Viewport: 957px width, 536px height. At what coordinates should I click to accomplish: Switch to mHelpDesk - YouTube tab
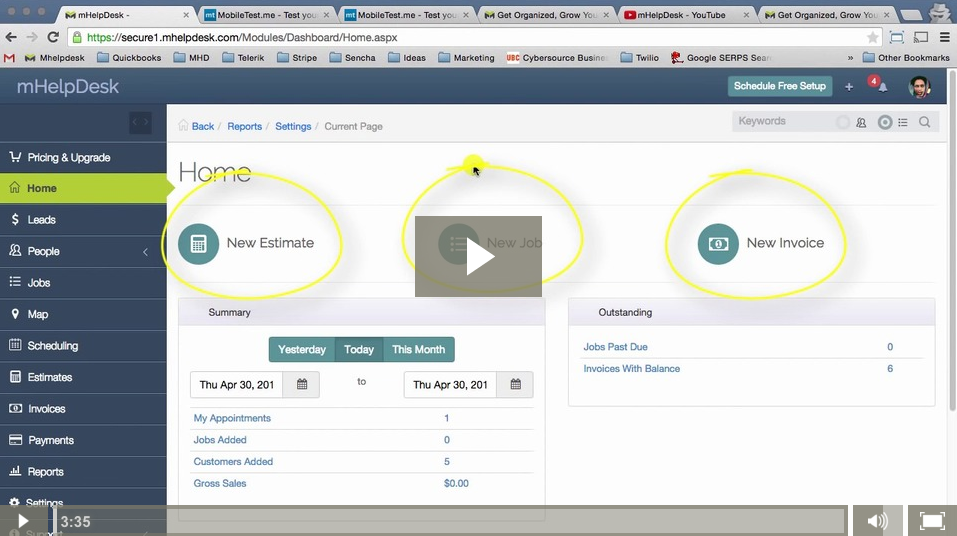tap(686, 15)
